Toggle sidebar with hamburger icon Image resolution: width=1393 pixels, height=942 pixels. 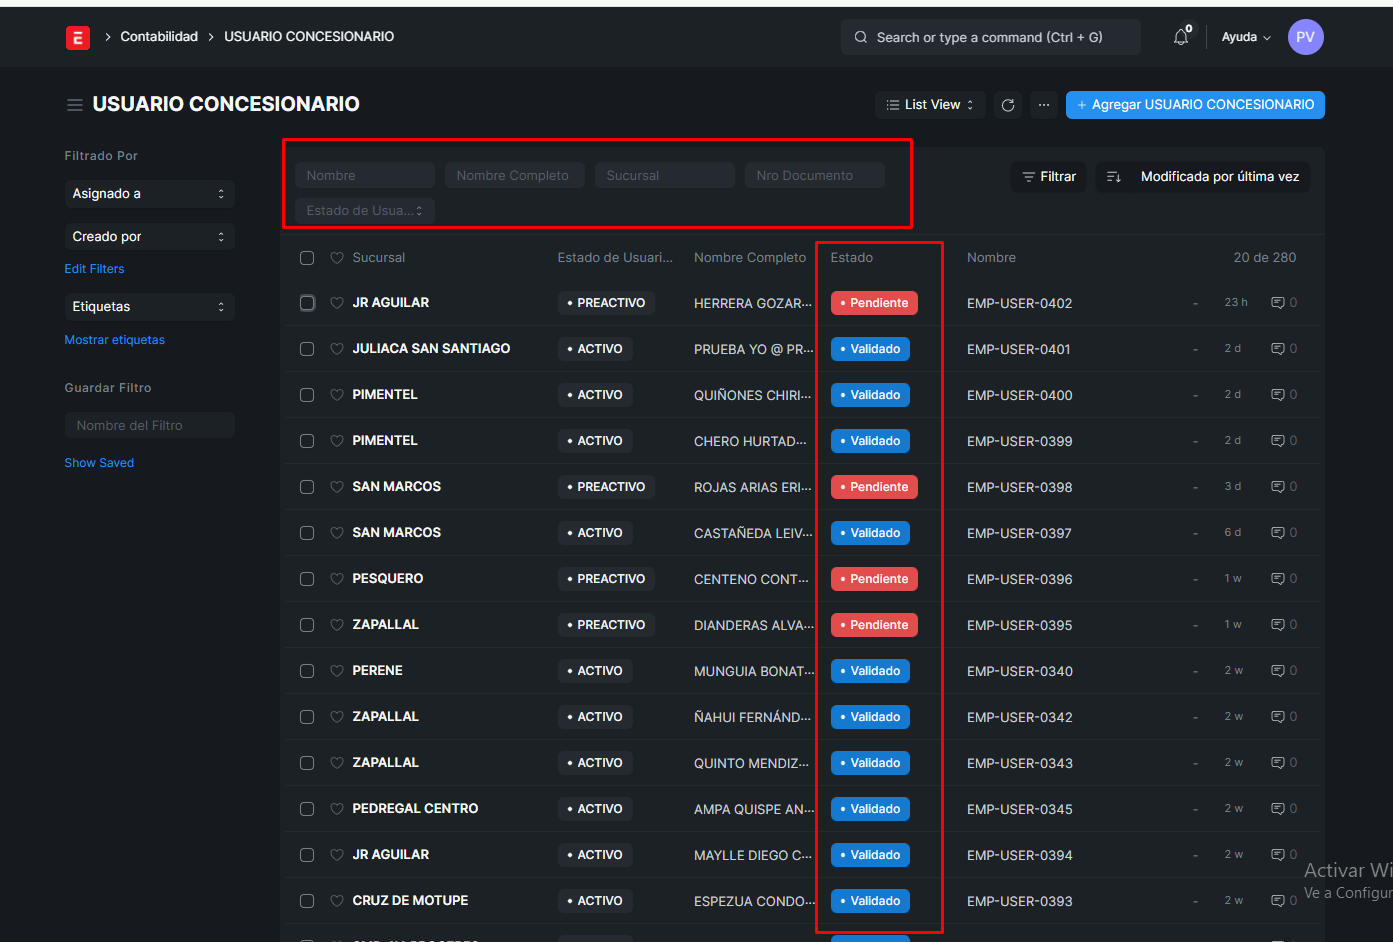pos(74,105)
